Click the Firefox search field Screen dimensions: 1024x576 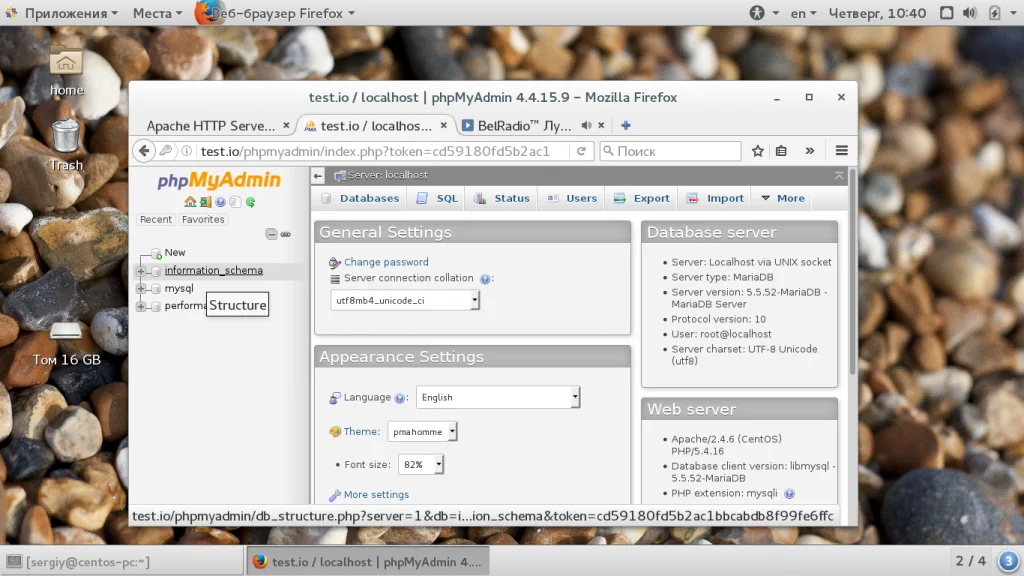click(671, 151)
